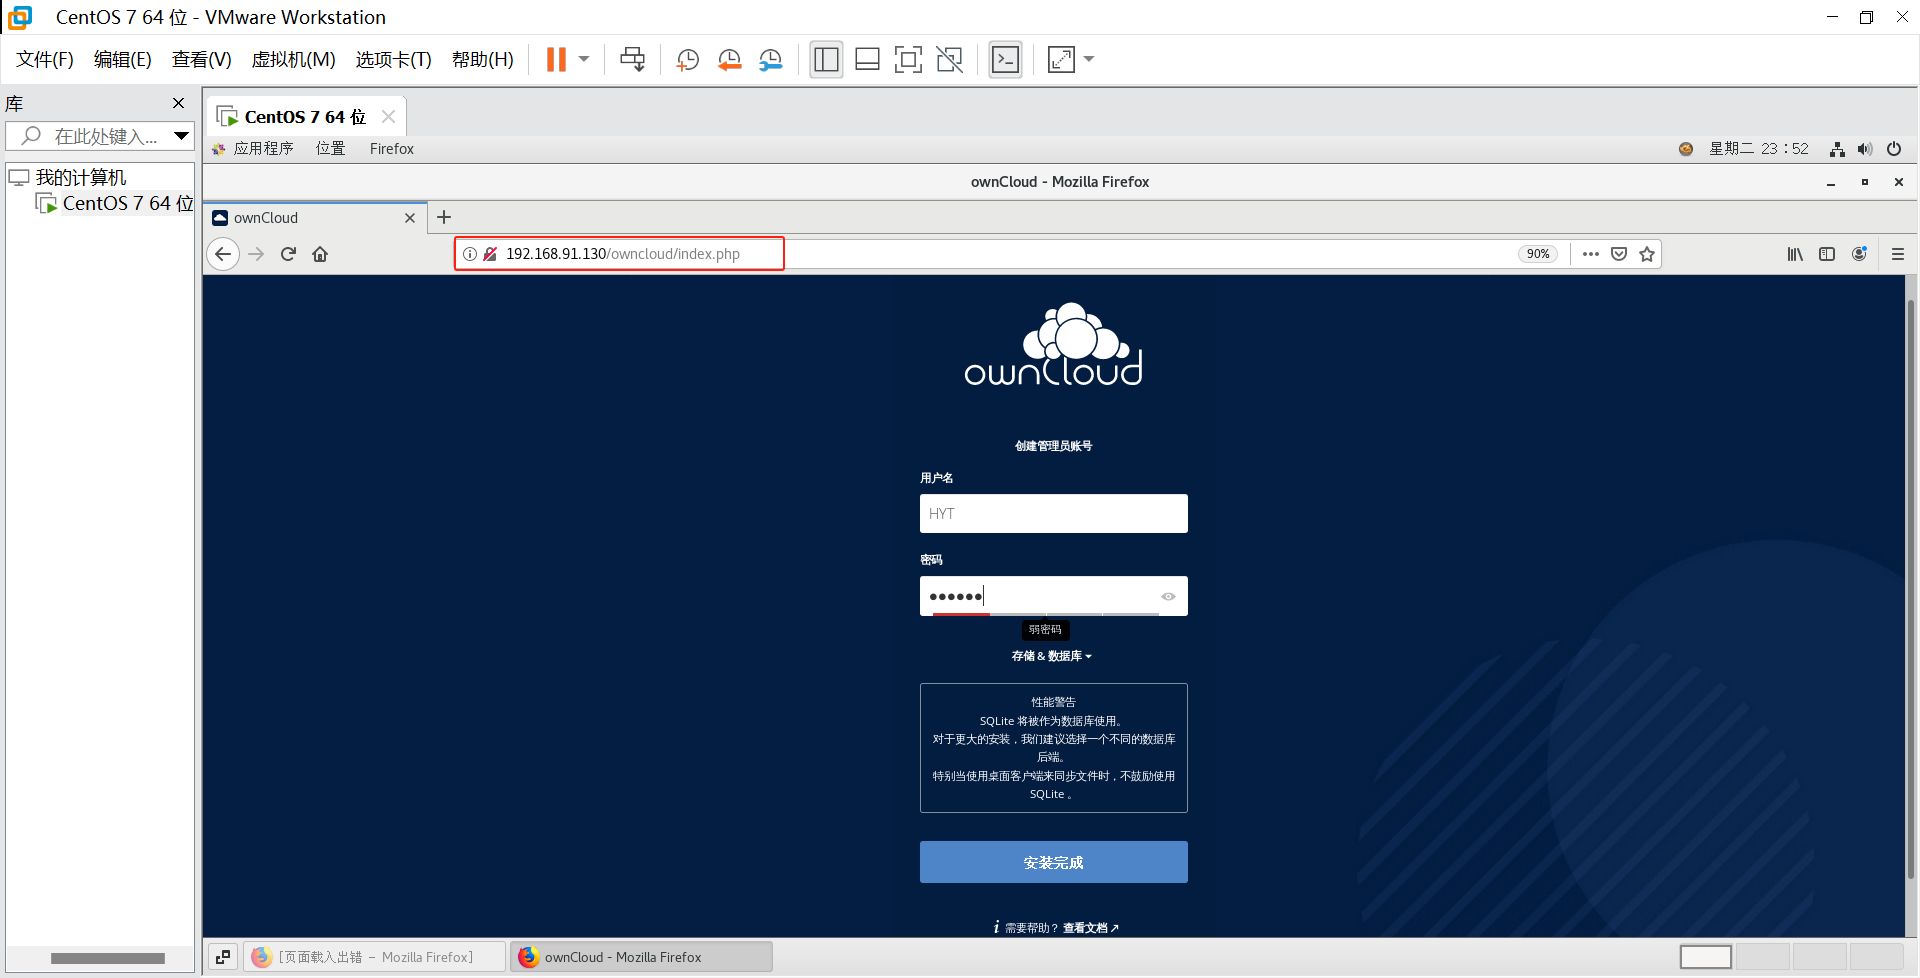
Task: Toggle the Firefox sidebar view
Action: coord(1828,253)
